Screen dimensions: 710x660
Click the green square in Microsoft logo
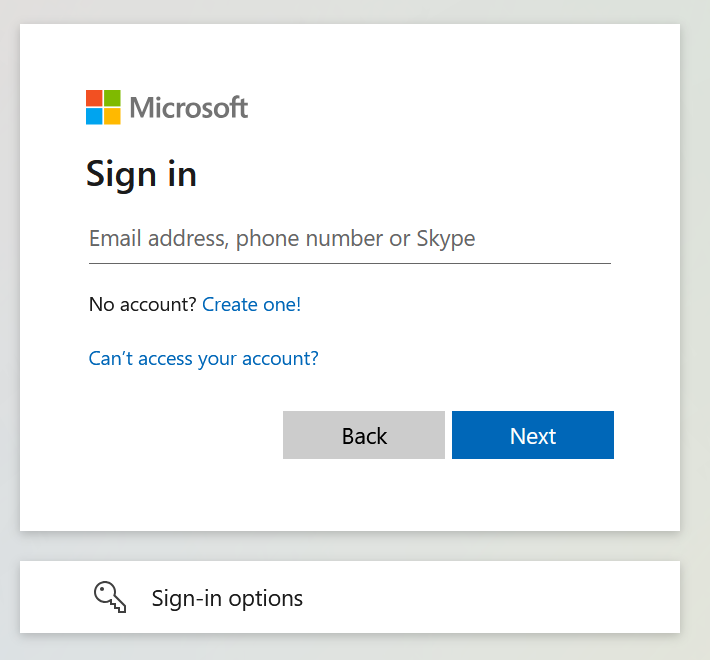112,98
